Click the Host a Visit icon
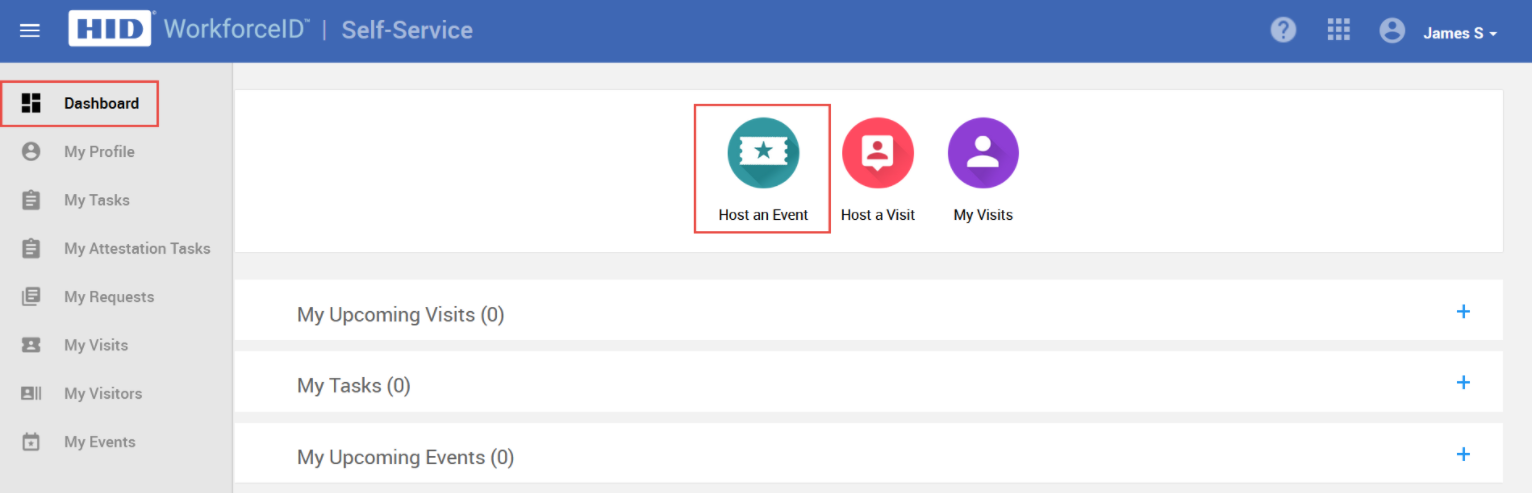Viewport: 1532px width, 493px height. point(877,153)
